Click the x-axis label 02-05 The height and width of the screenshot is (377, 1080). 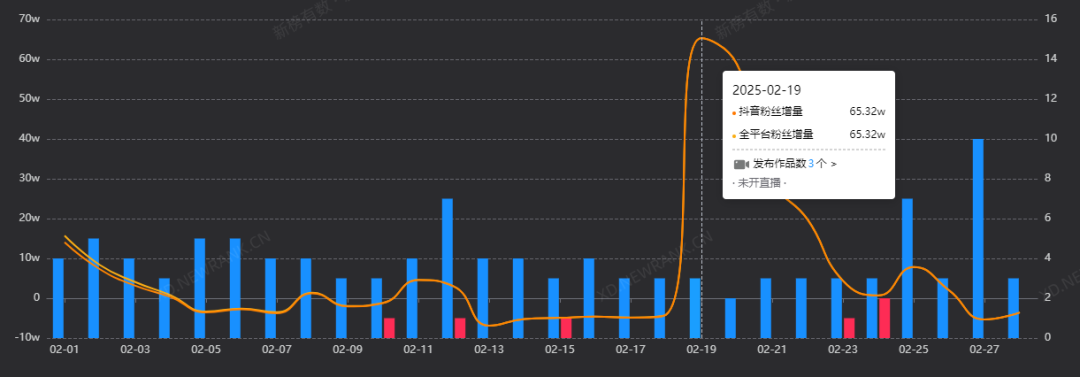[x=206, y=349]
